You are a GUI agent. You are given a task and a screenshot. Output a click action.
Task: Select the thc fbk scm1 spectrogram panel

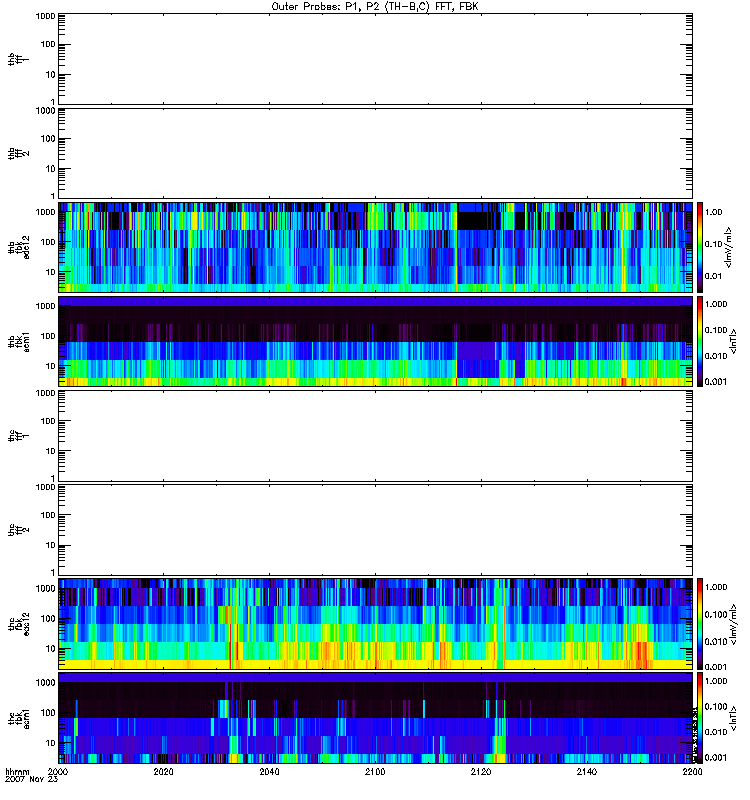(376, 718)
